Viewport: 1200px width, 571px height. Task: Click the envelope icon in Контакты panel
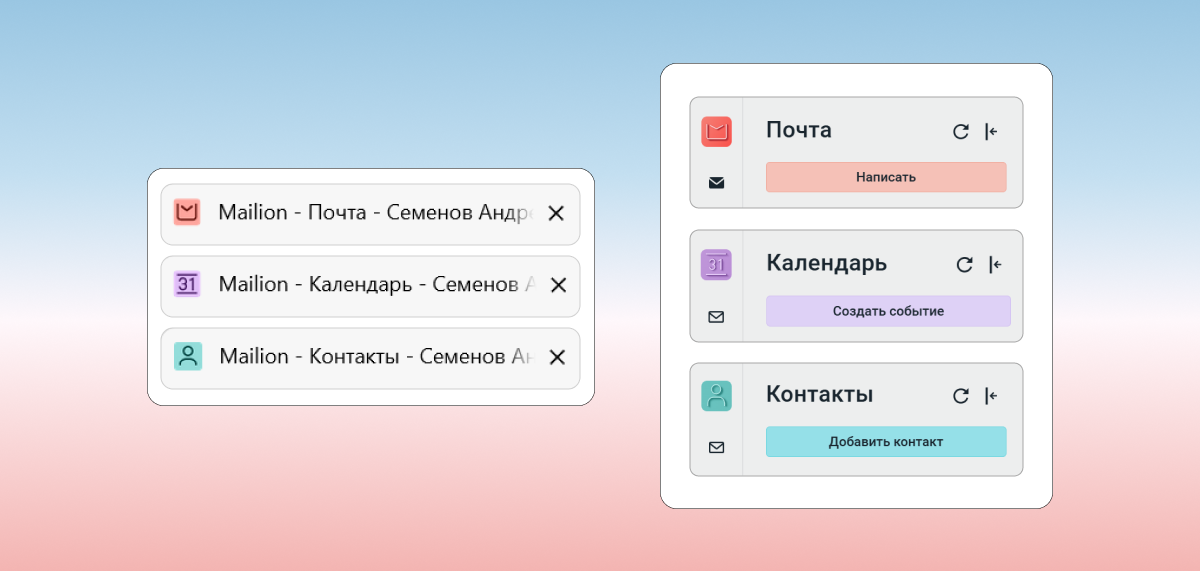(716, 447)
